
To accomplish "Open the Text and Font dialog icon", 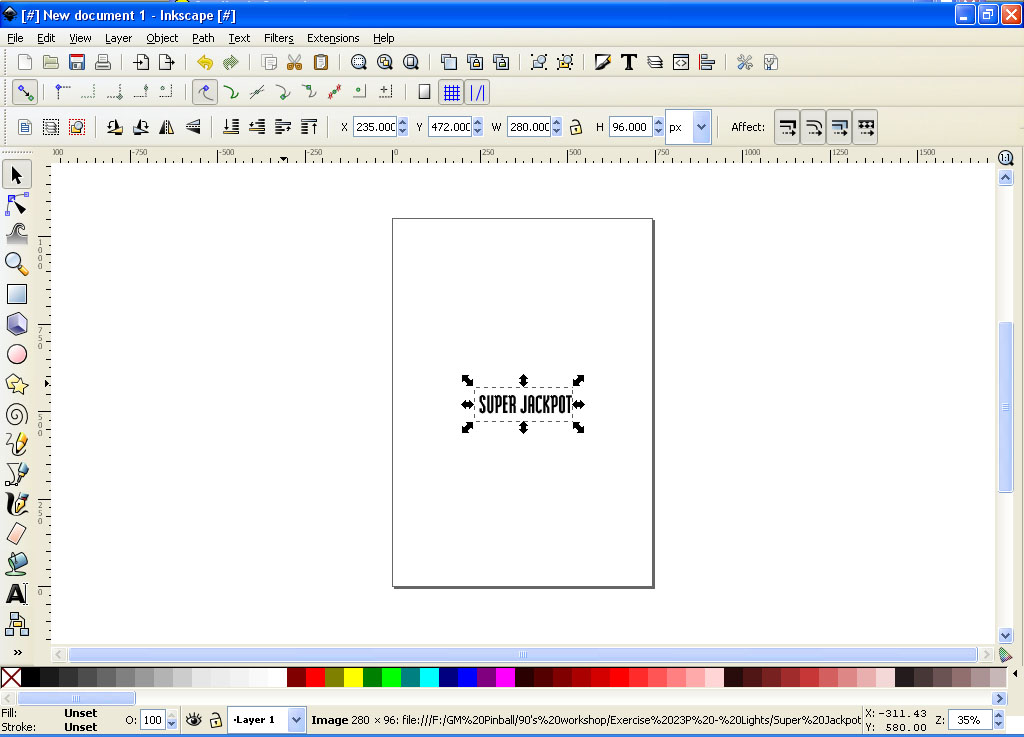I will click(x=629, y=62).
